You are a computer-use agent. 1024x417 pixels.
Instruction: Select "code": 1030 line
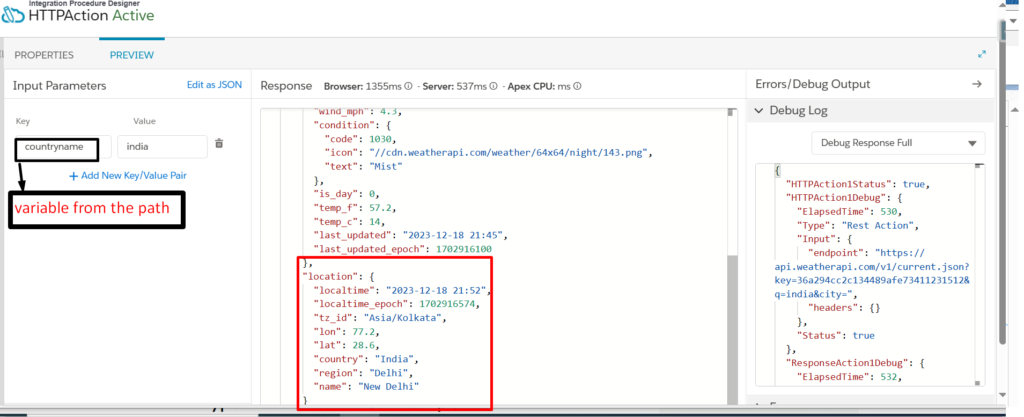360,139
